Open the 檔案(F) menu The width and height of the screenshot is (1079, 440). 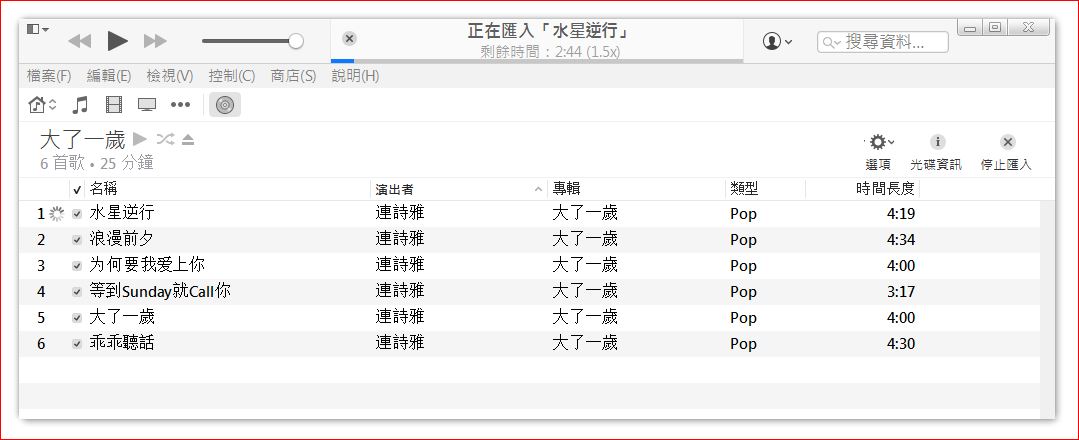(49, 76)
